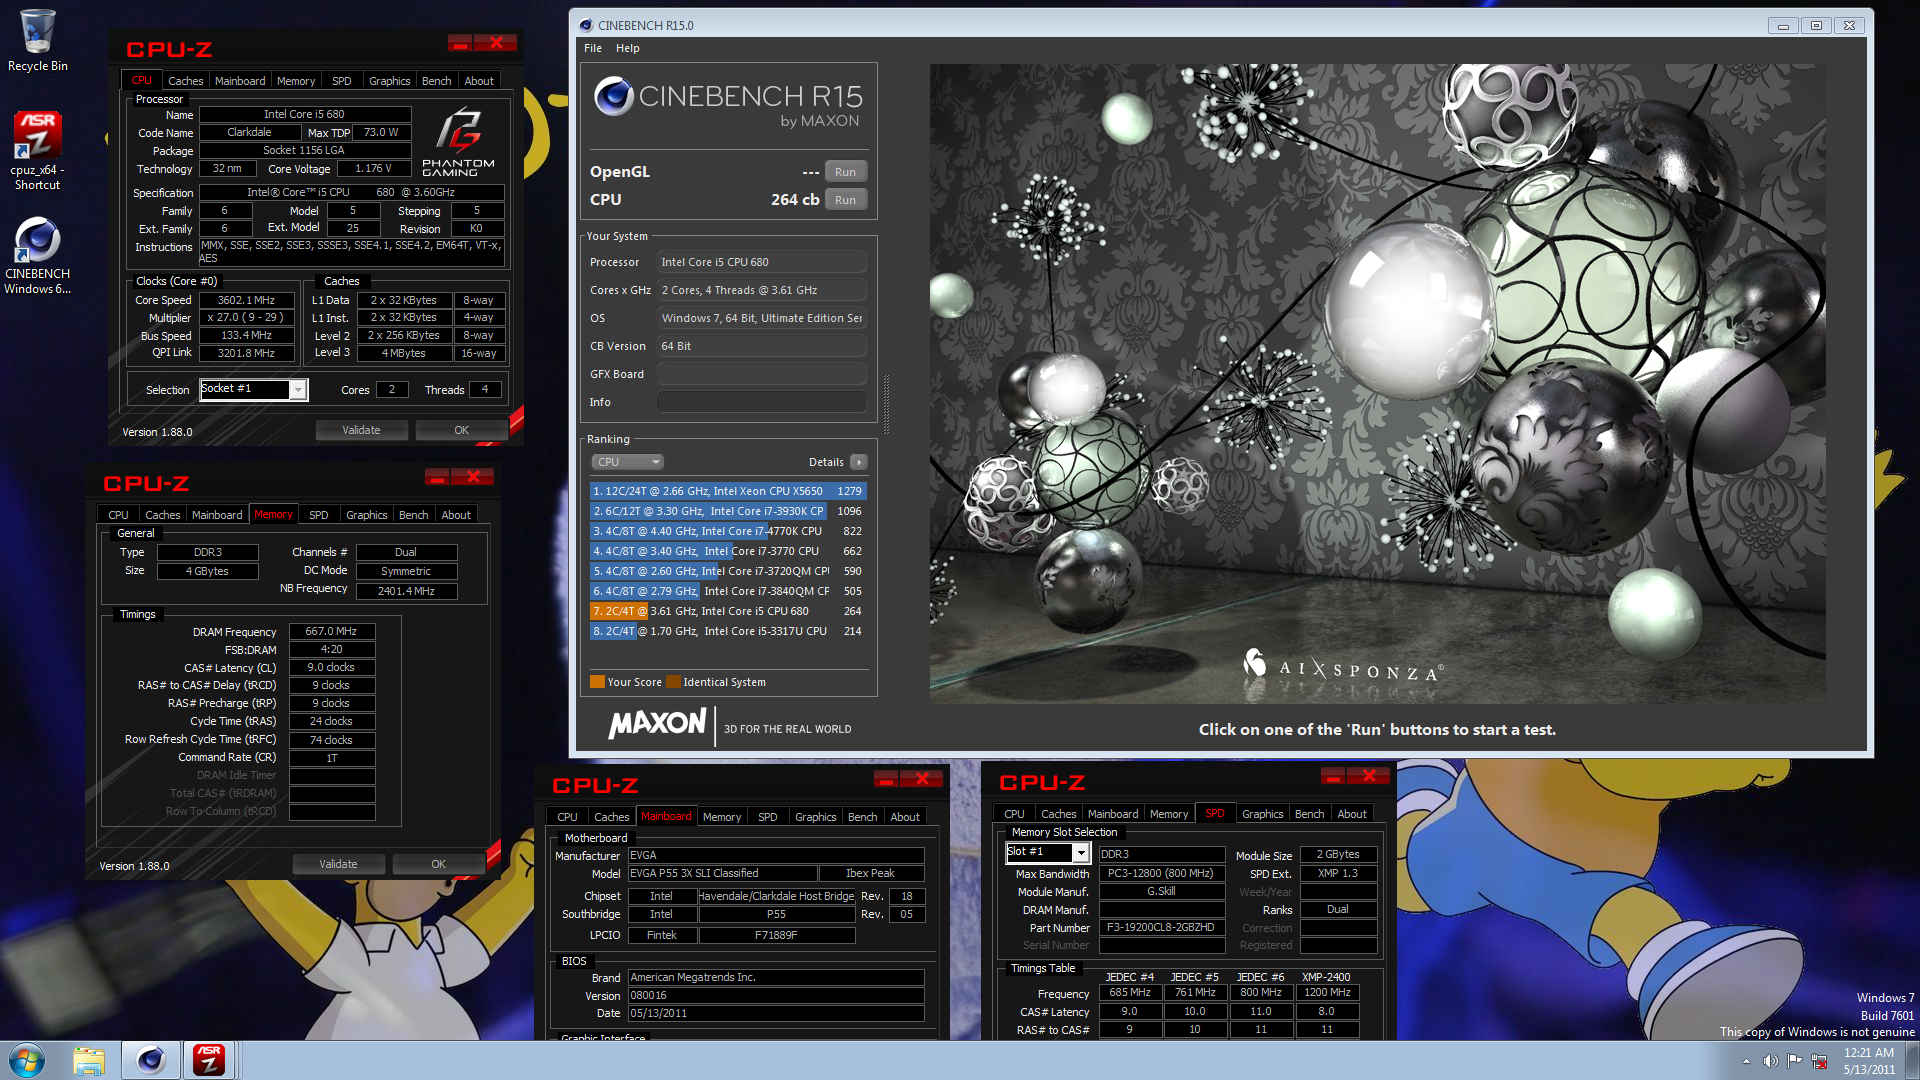Open About tab in CPU-Z SPD window
The height and width of the screenshot is (1080, 1920).
tap(1352, 814)
